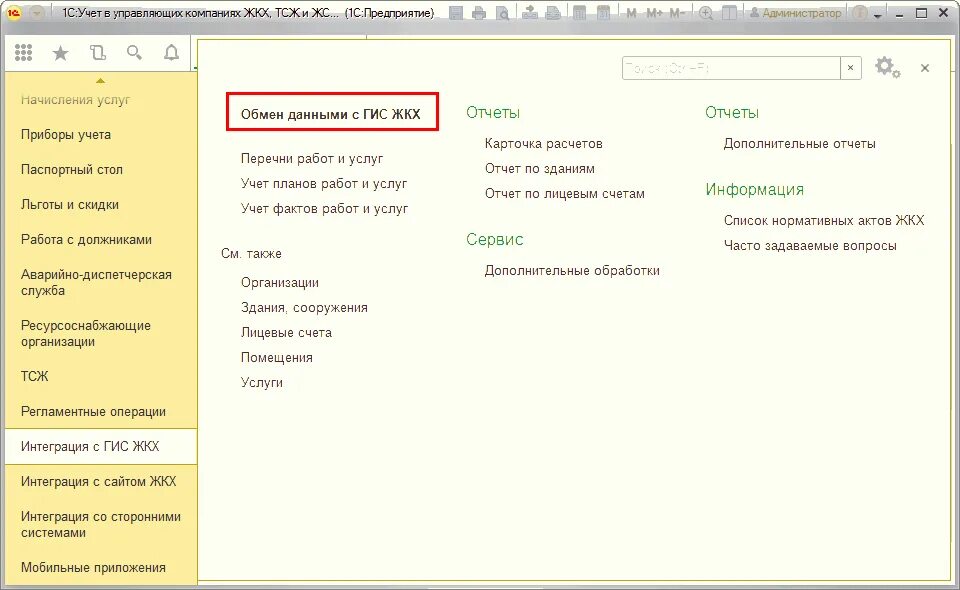The image size is (960, 590).
Task: Open the info icon in title bar
Action: pyautogui.click(x=860, y=13)
